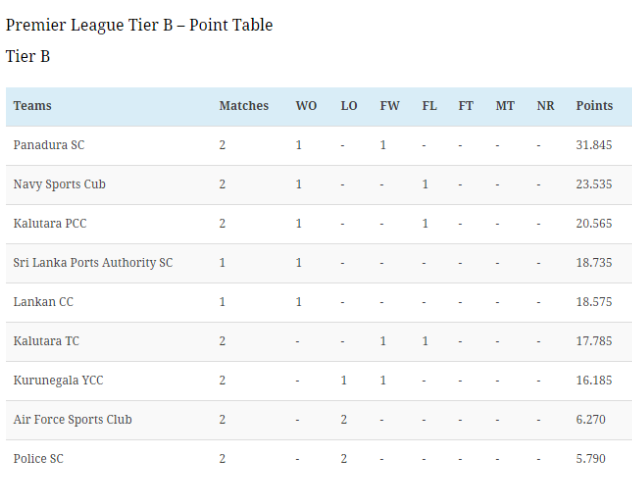Select Air Force Sports Club cell
The width and height of the screenshot is (632, 478).
73,420
